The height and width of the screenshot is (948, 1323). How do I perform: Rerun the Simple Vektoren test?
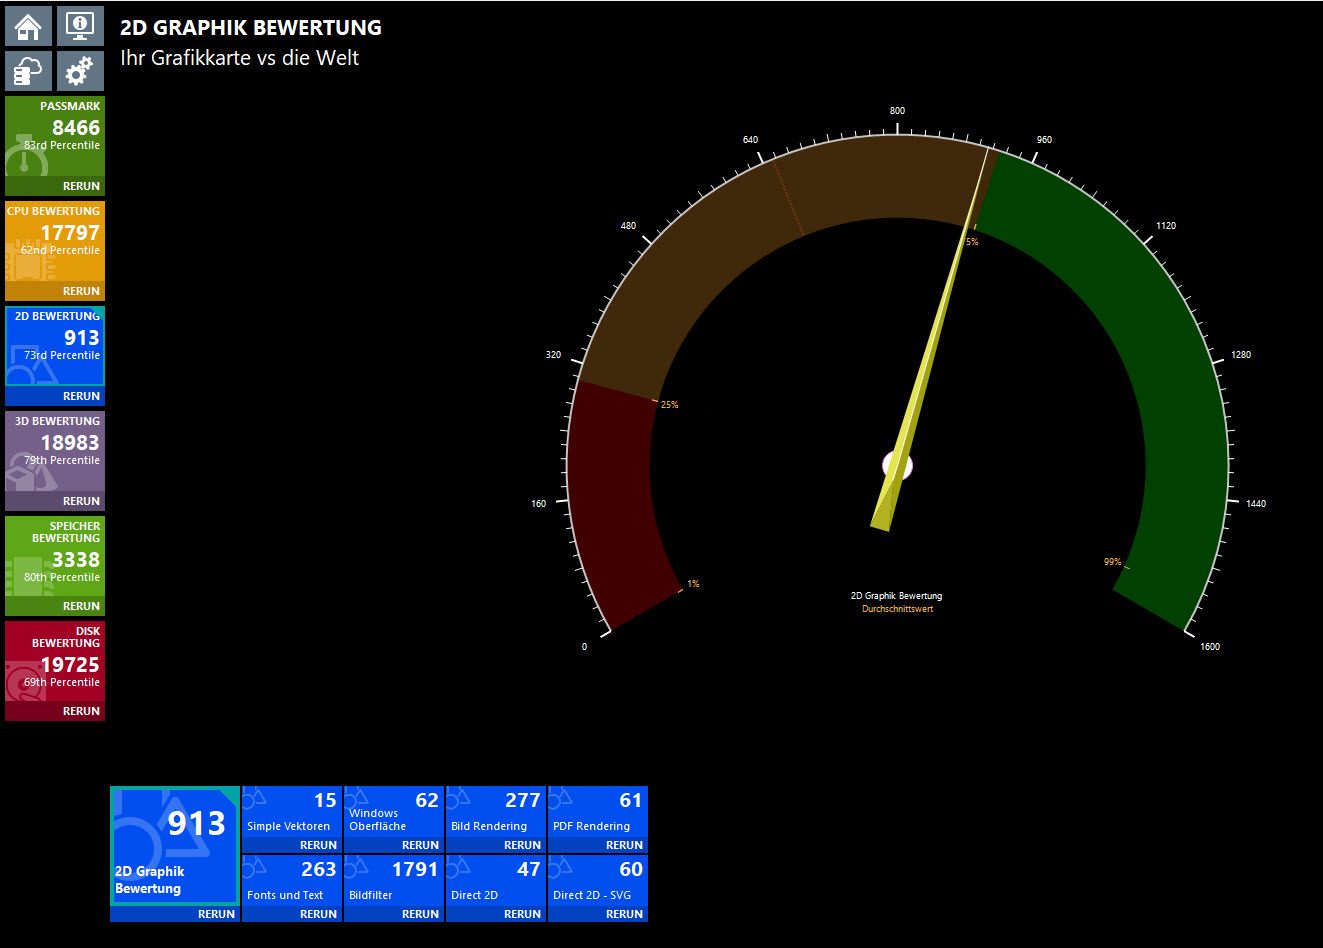(318, 845)
